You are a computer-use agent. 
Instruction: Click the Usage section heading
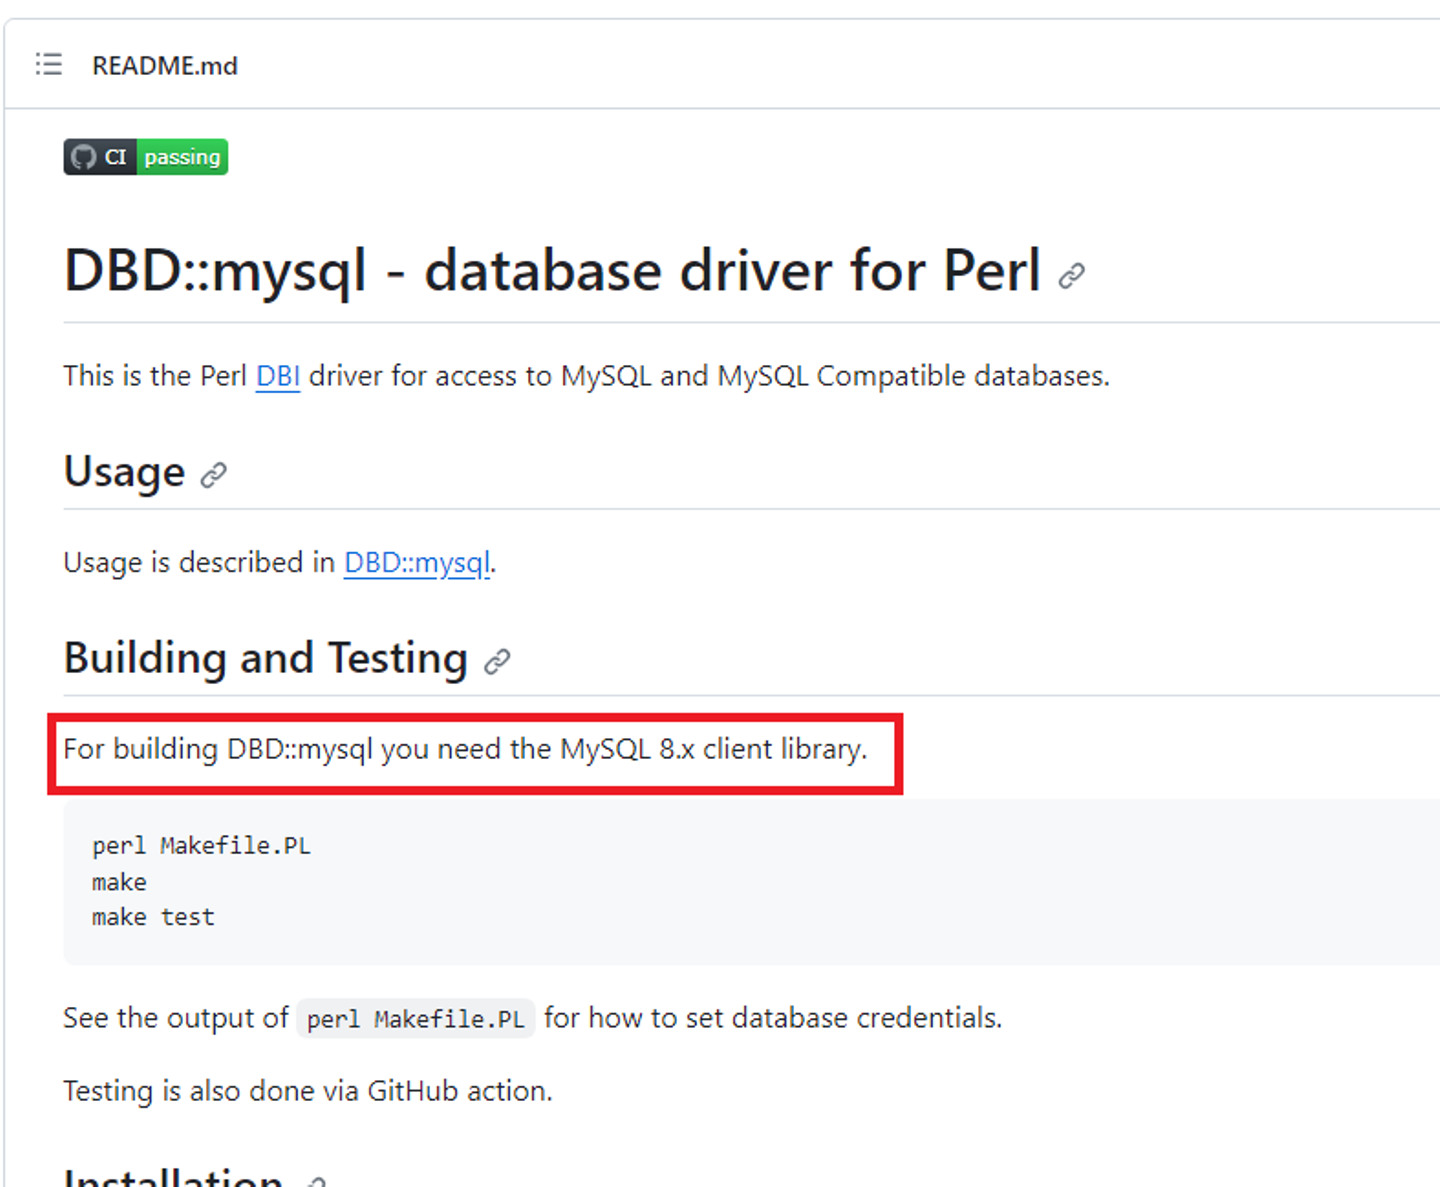click(124, 472)
